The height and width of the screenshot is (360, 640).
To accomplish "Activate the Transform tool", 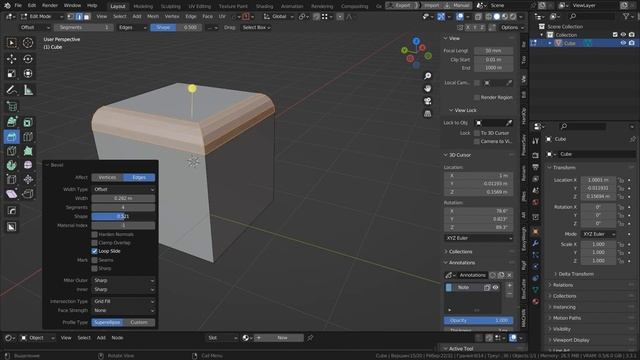I will tap(28, 73).
